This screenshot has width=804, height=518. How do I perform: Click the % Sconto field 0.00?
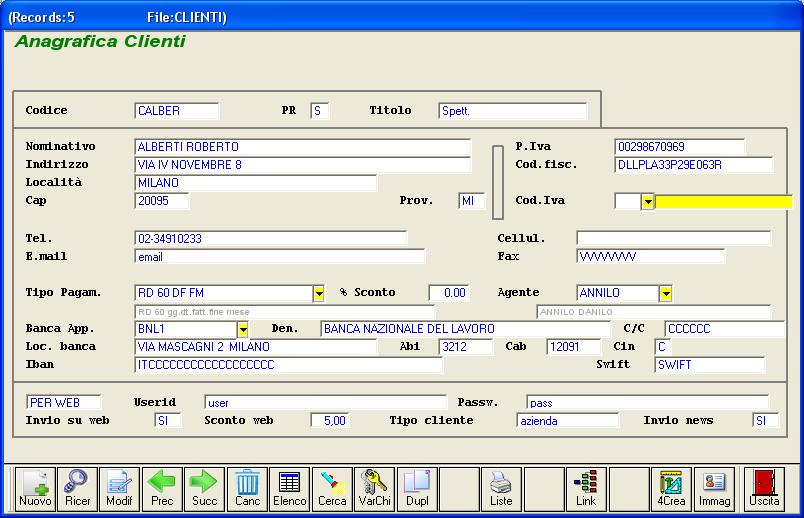point(449,293)
